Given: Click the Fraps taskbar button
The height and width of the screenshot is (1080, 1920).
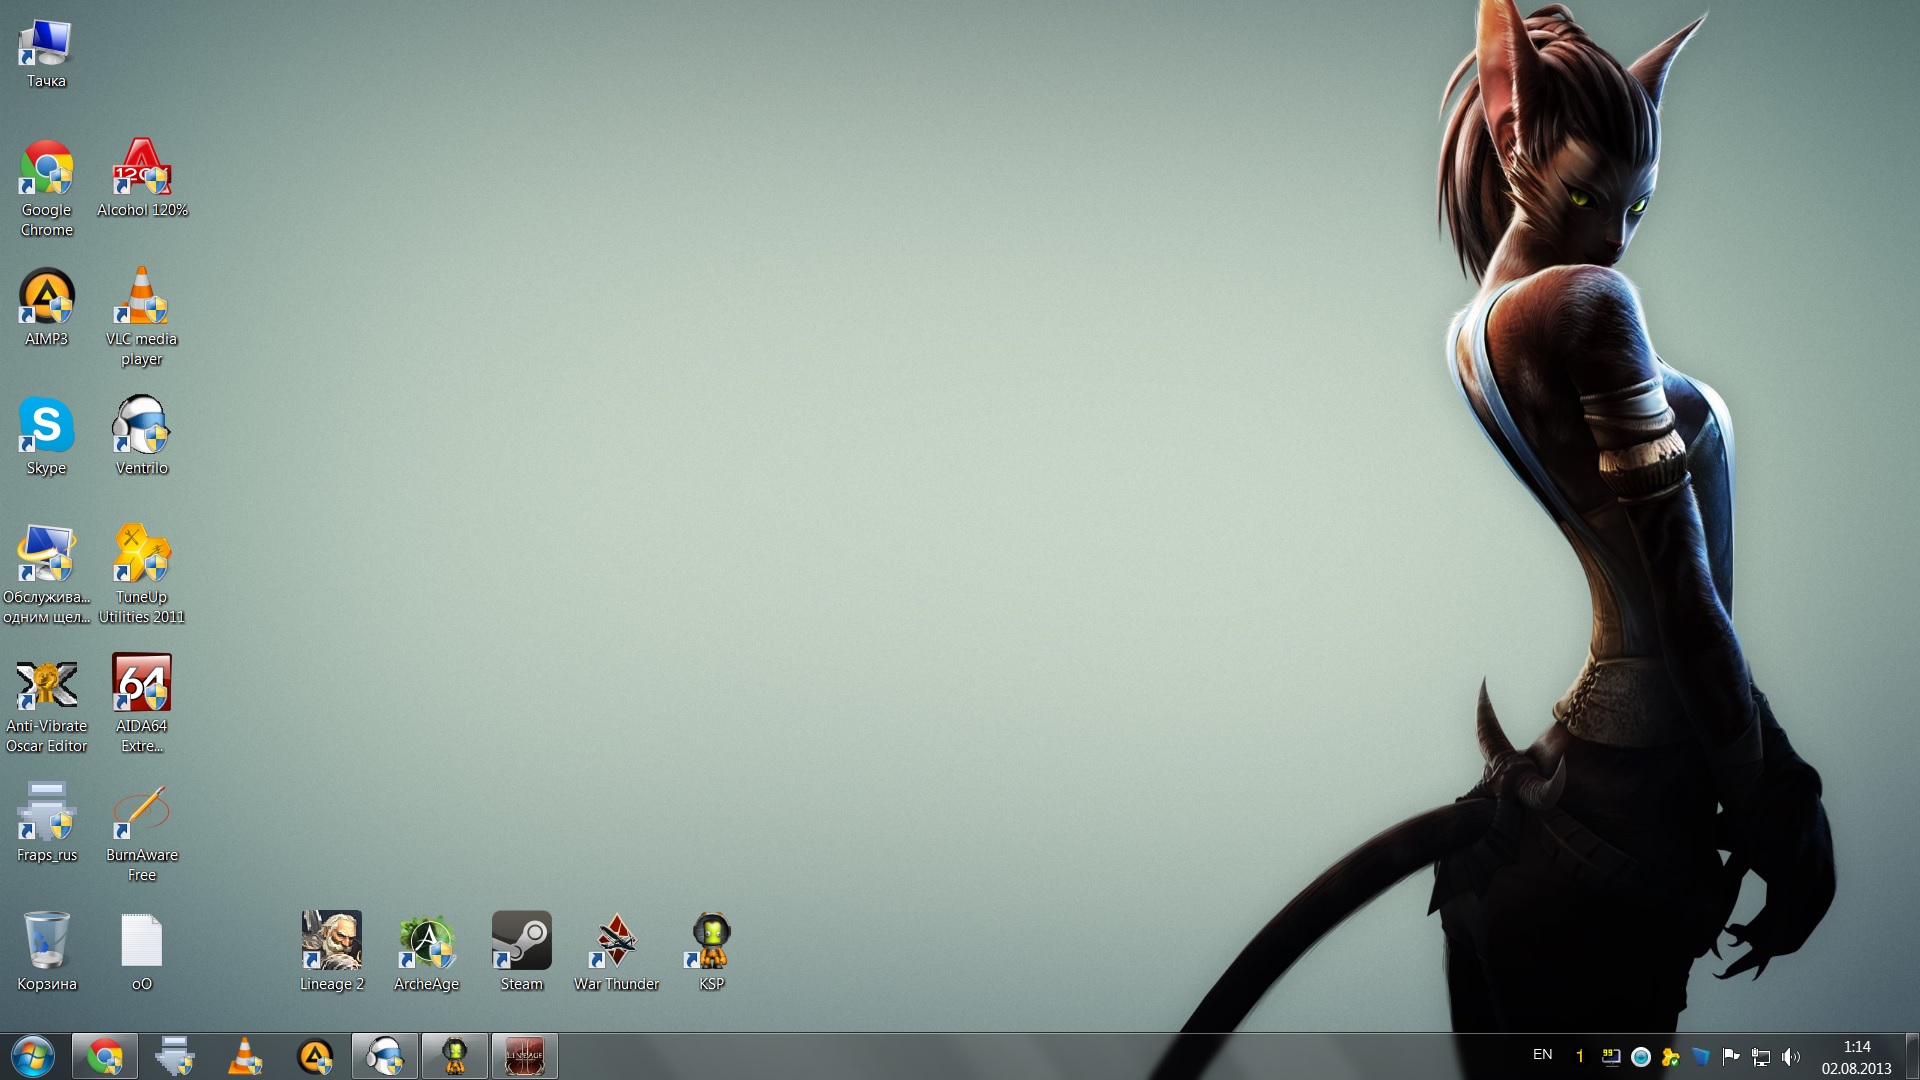Looking at the screenshot, I should point(175,1057).
